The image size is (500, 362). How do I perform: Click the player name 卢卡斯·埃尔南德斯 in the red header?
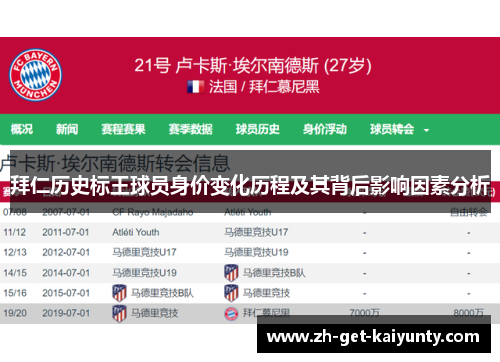[247, 65]
